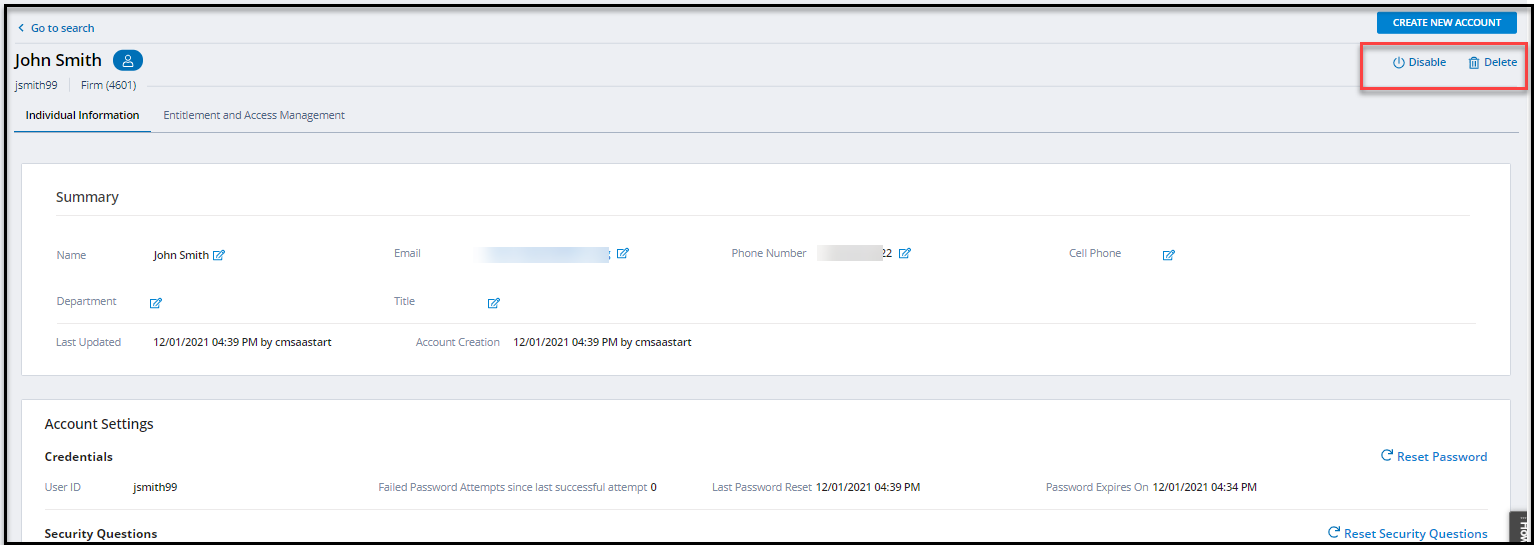Image resolution: width=1534 pixels, height=545 pixels.
Task: Edit the Department using pencil icon
Action: coord(156,303)
